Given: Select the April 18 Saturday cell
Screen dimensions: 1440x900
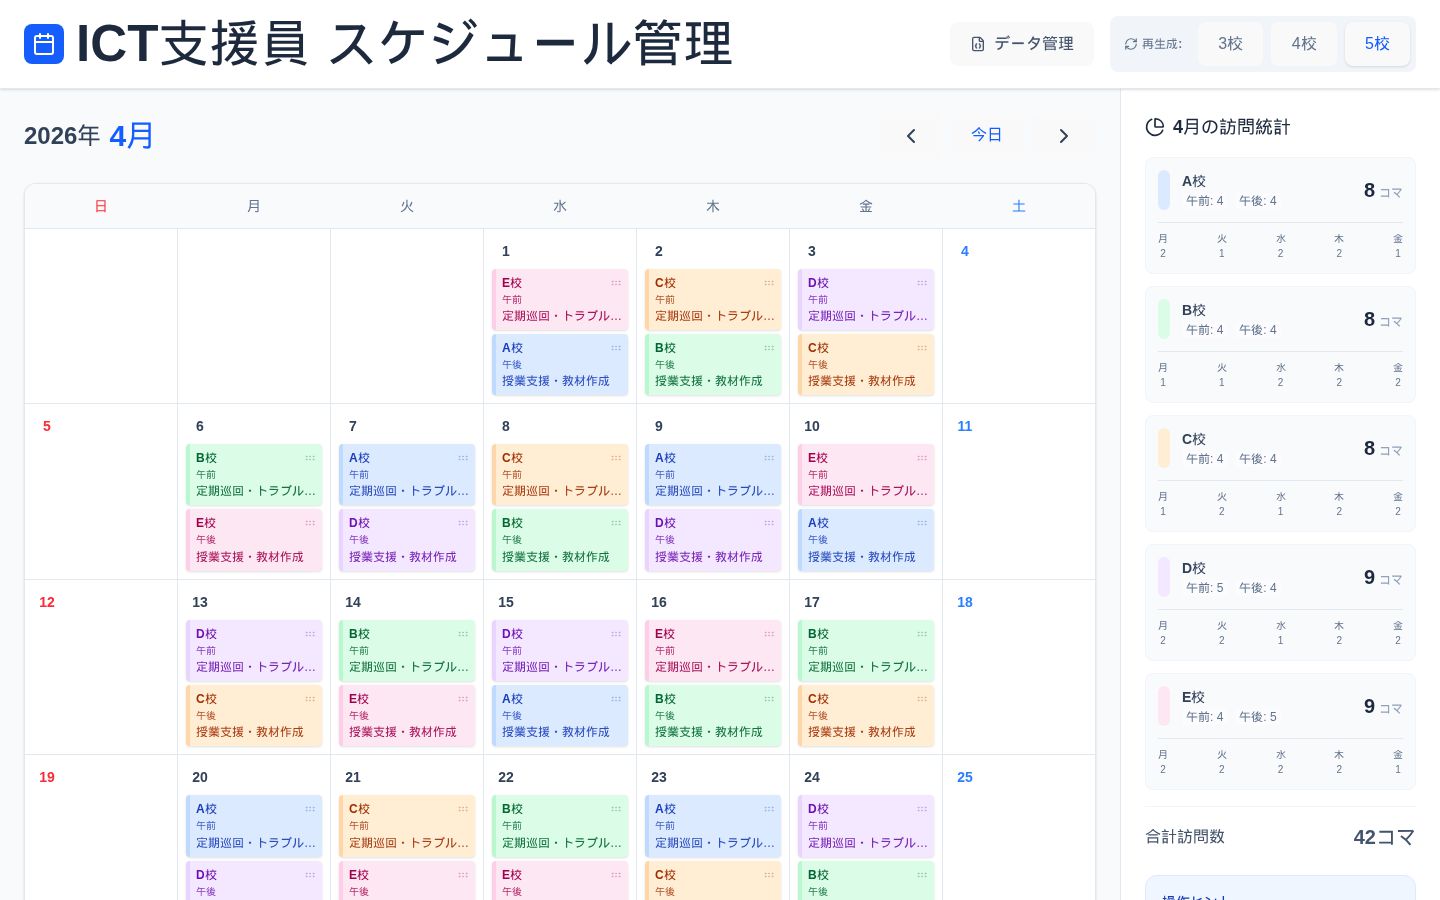Looking at the screenshot, I should pos(1018,670).
